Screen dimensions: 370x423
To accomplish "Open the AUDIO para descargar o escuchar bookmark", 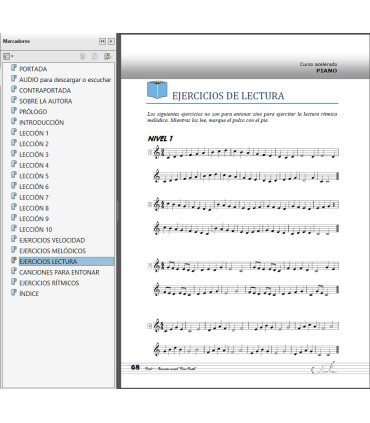I will (x=65, y=80).
